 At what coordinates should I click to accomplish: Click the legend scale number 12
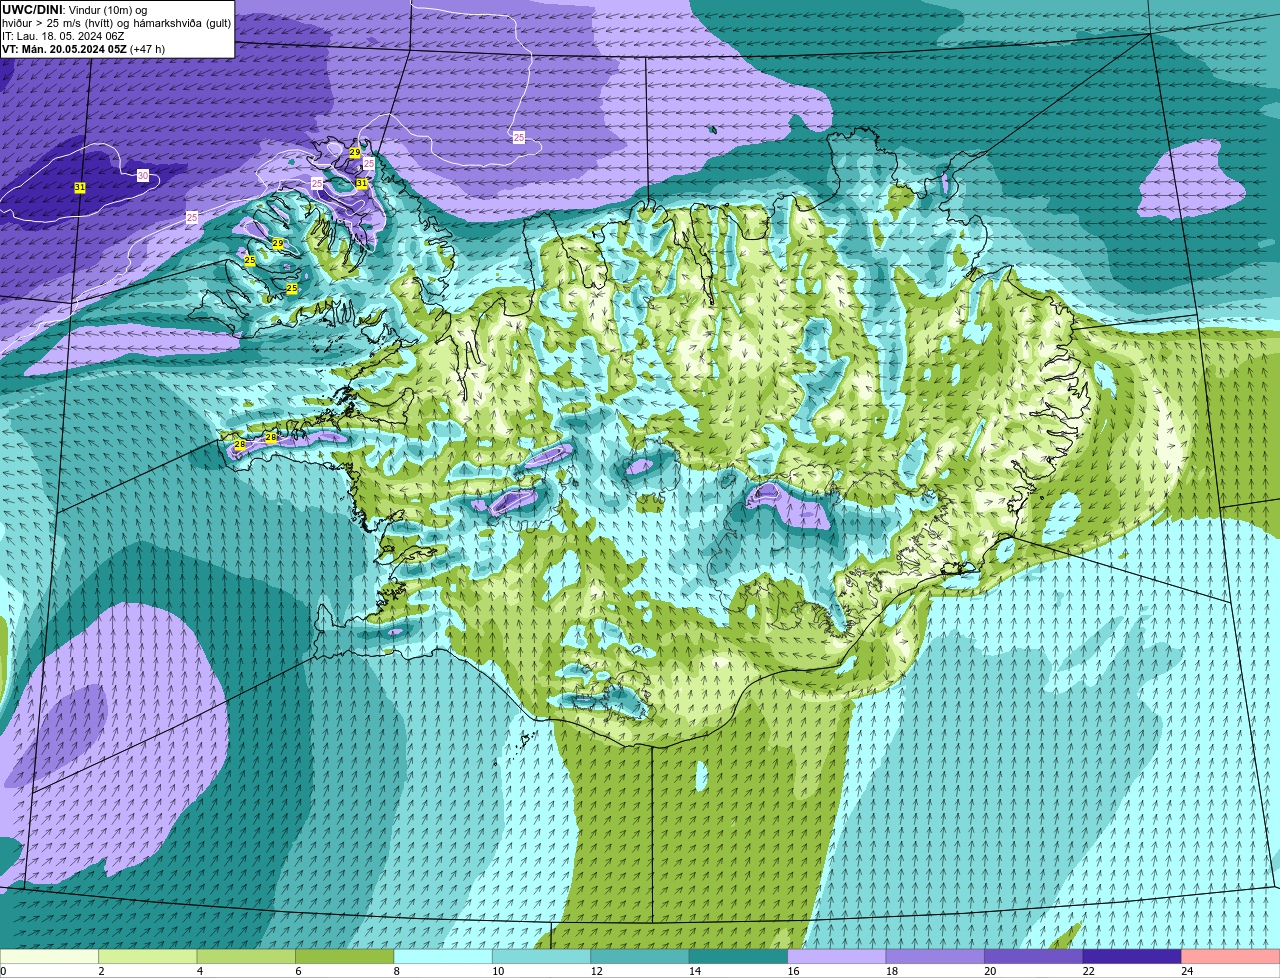(596, 971)
